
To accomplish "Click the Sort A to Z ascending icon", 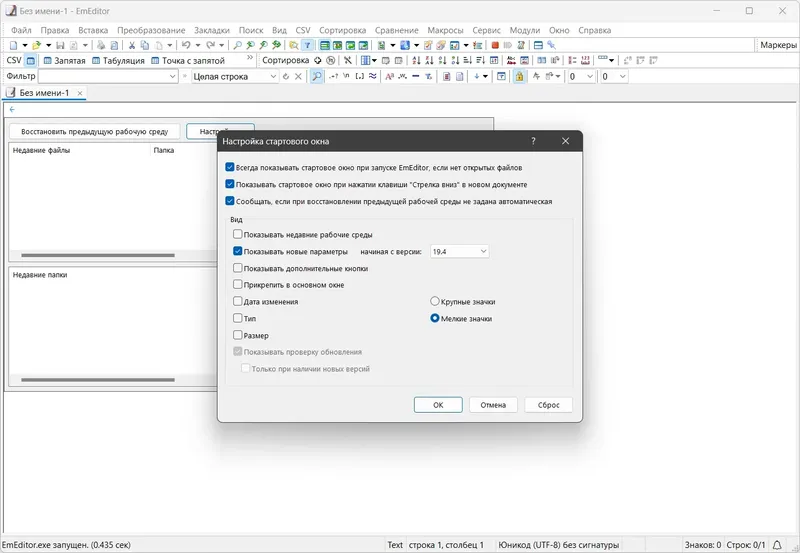I will click(x=416, y=60).
